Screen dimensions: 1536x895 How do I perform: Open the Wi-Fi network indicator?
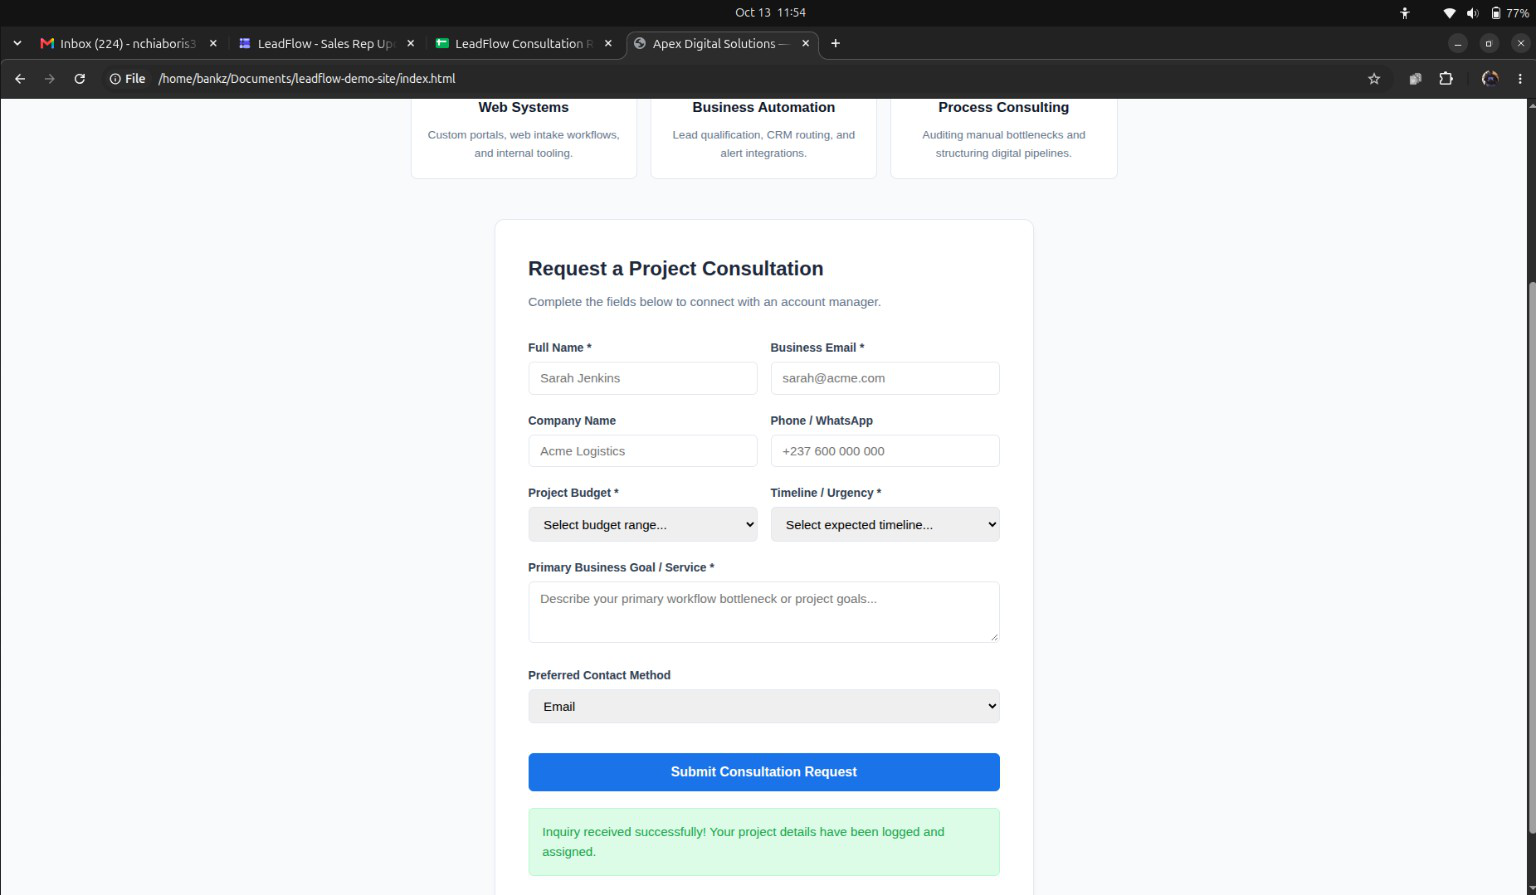[1449, 13]
